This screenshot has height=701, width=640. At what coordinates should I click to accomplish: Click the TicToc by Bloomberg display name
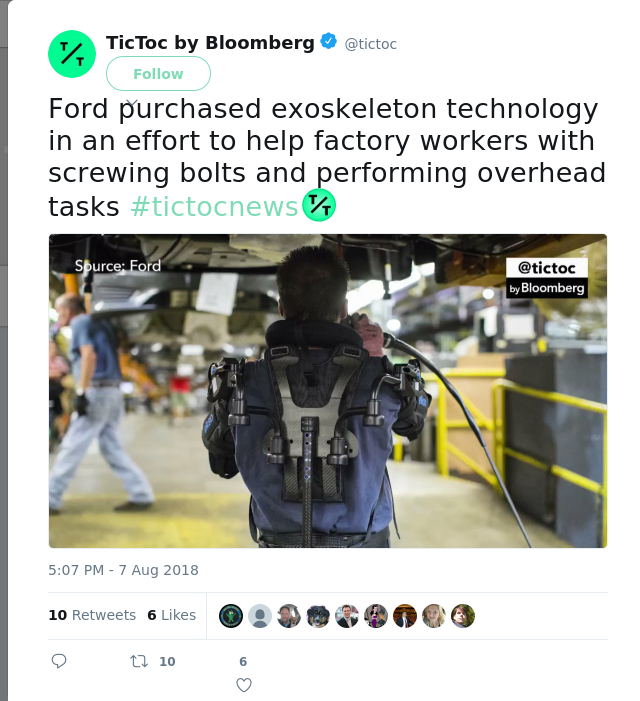(x=210, y=43)
